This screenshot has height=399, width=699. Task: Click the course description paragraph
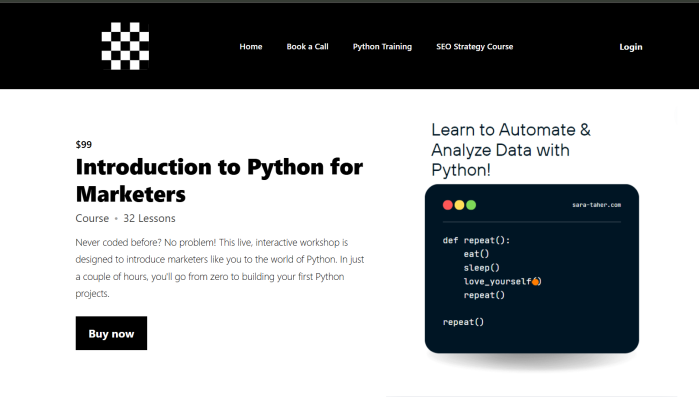click(x=220, y=268)
